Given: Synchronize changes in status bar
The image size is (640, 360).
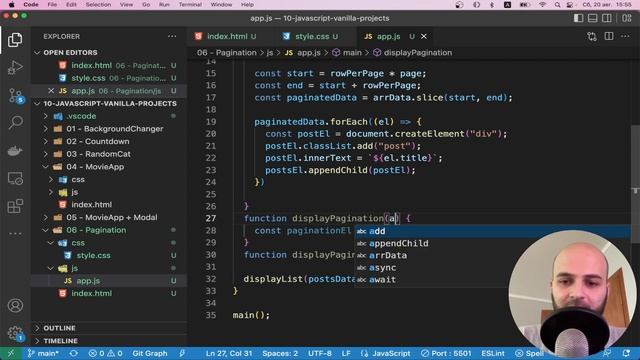Looking at the screenshot, I should click(73, 353).
